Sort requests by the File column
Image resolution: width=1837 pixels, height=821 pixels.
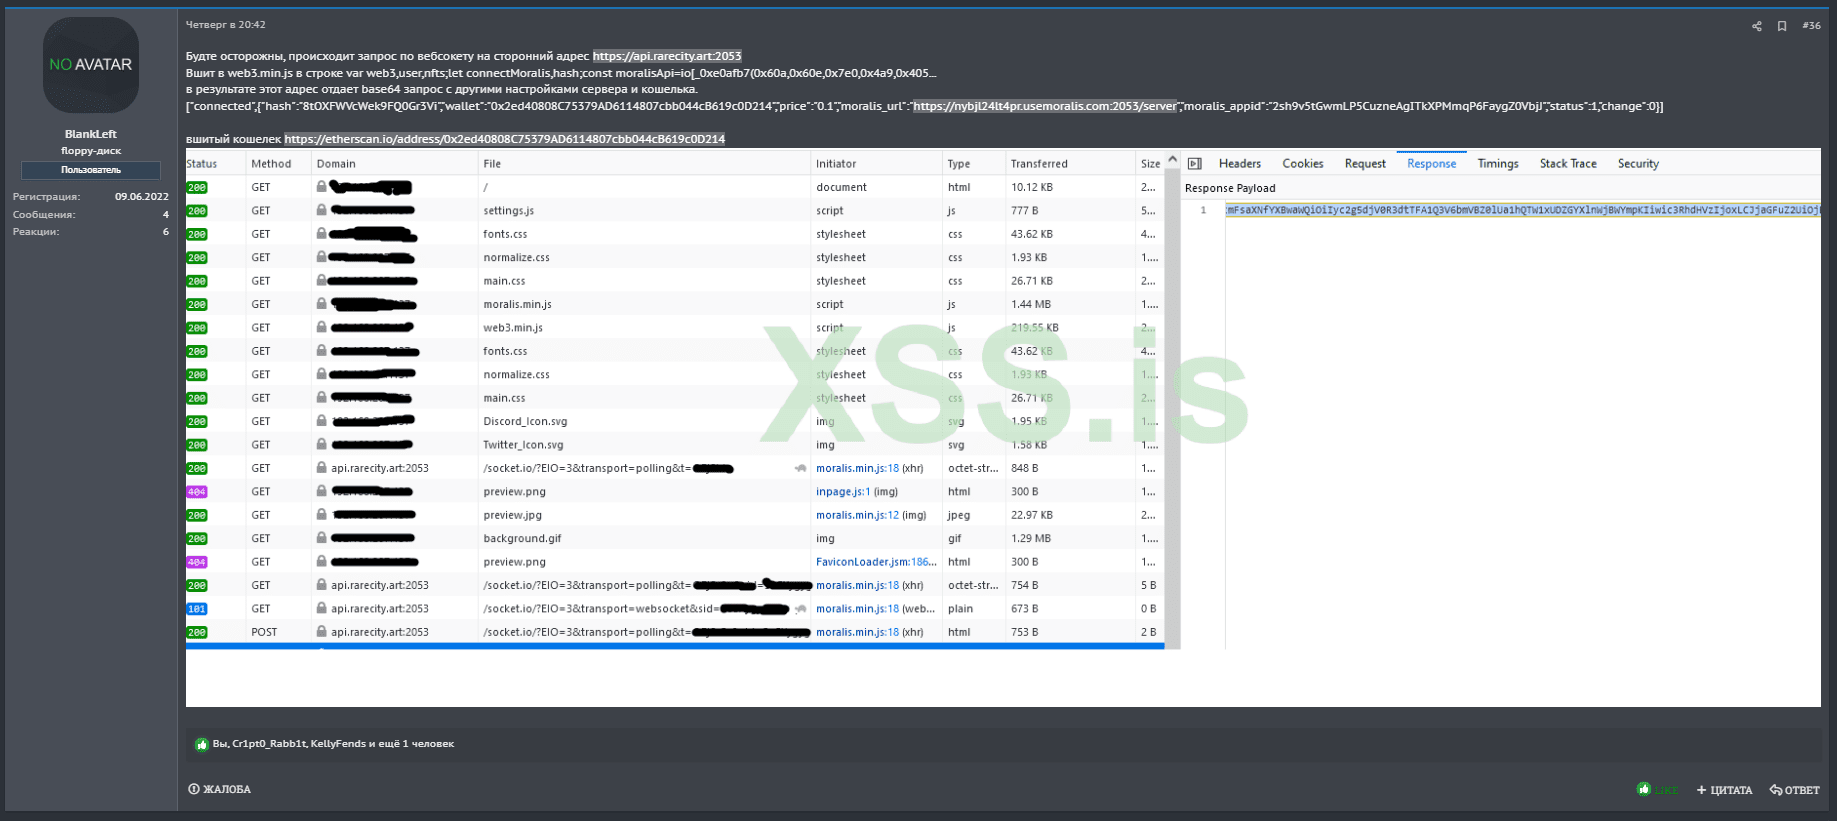tap(492, 164)
